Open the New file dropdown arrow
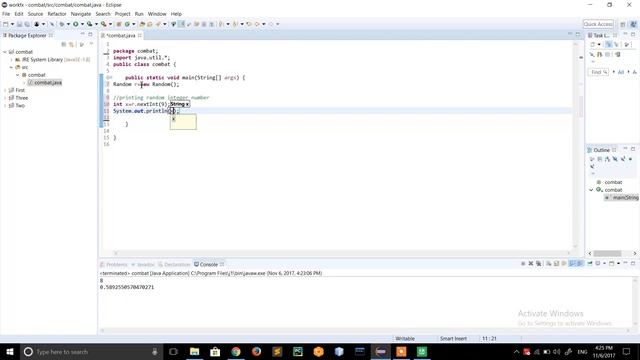Viewport: 640px width, 360px height. 12,24
